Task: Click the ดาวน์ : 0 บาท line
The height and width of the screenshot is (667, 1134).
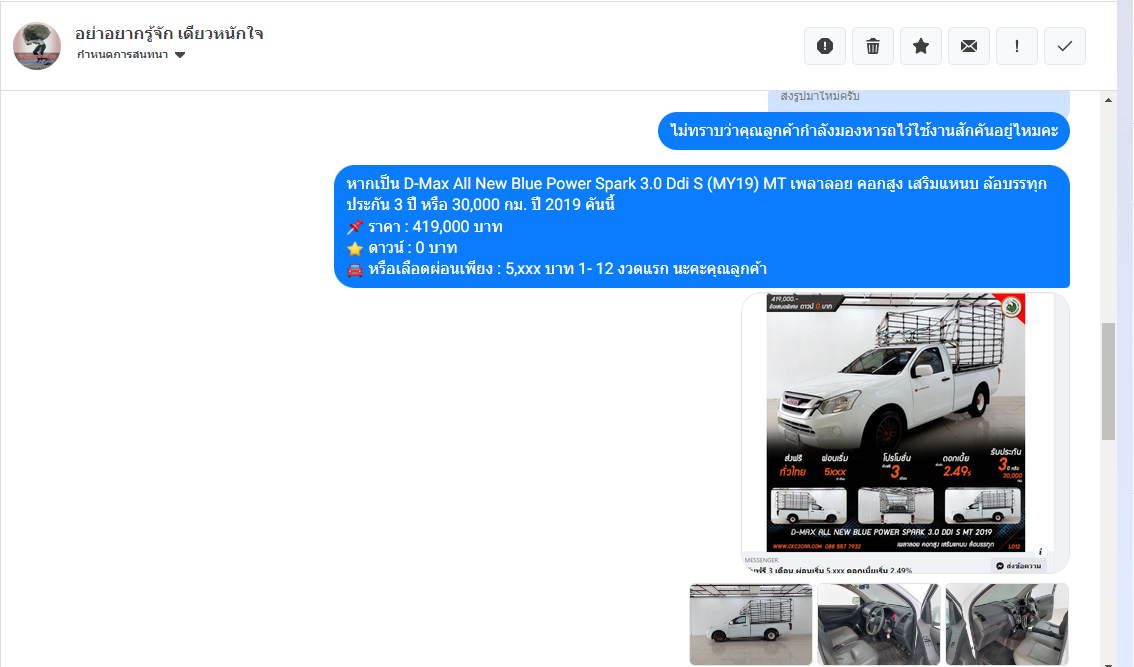Action: tap(402, 248)
